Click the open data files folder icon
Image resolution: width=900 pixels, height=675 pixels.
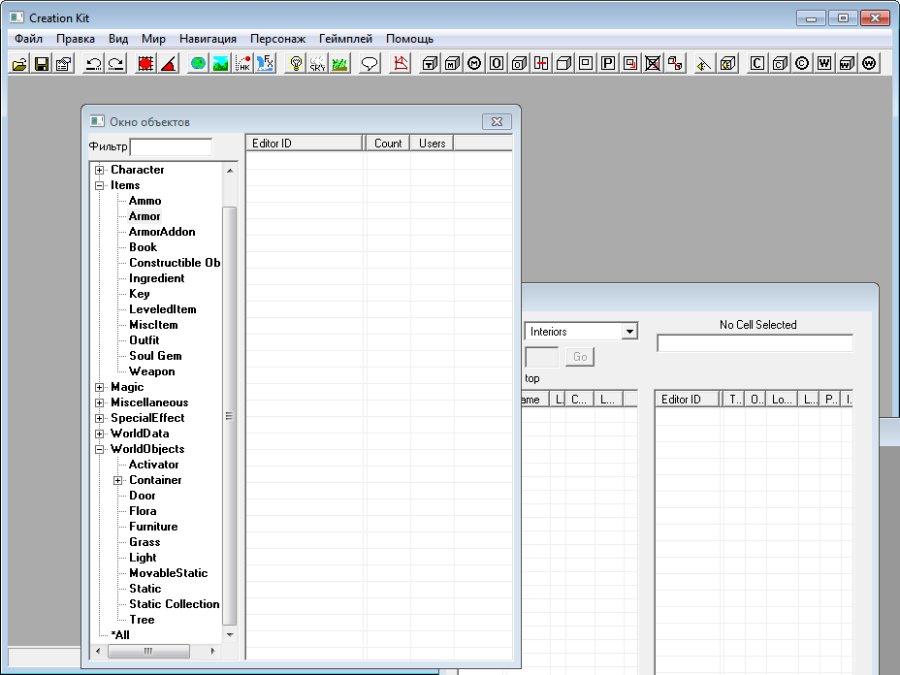[x=19, y=63]
